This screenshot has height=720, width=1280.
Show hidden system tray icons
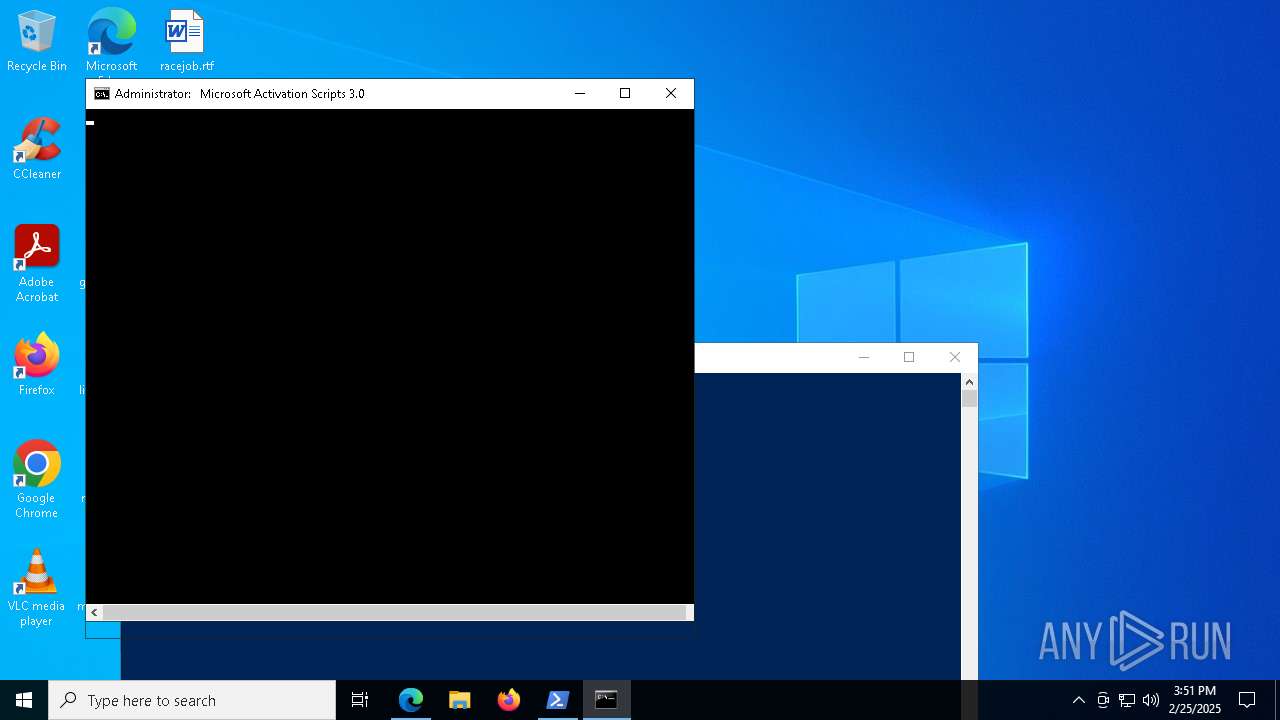click(x=1079, y=700)
